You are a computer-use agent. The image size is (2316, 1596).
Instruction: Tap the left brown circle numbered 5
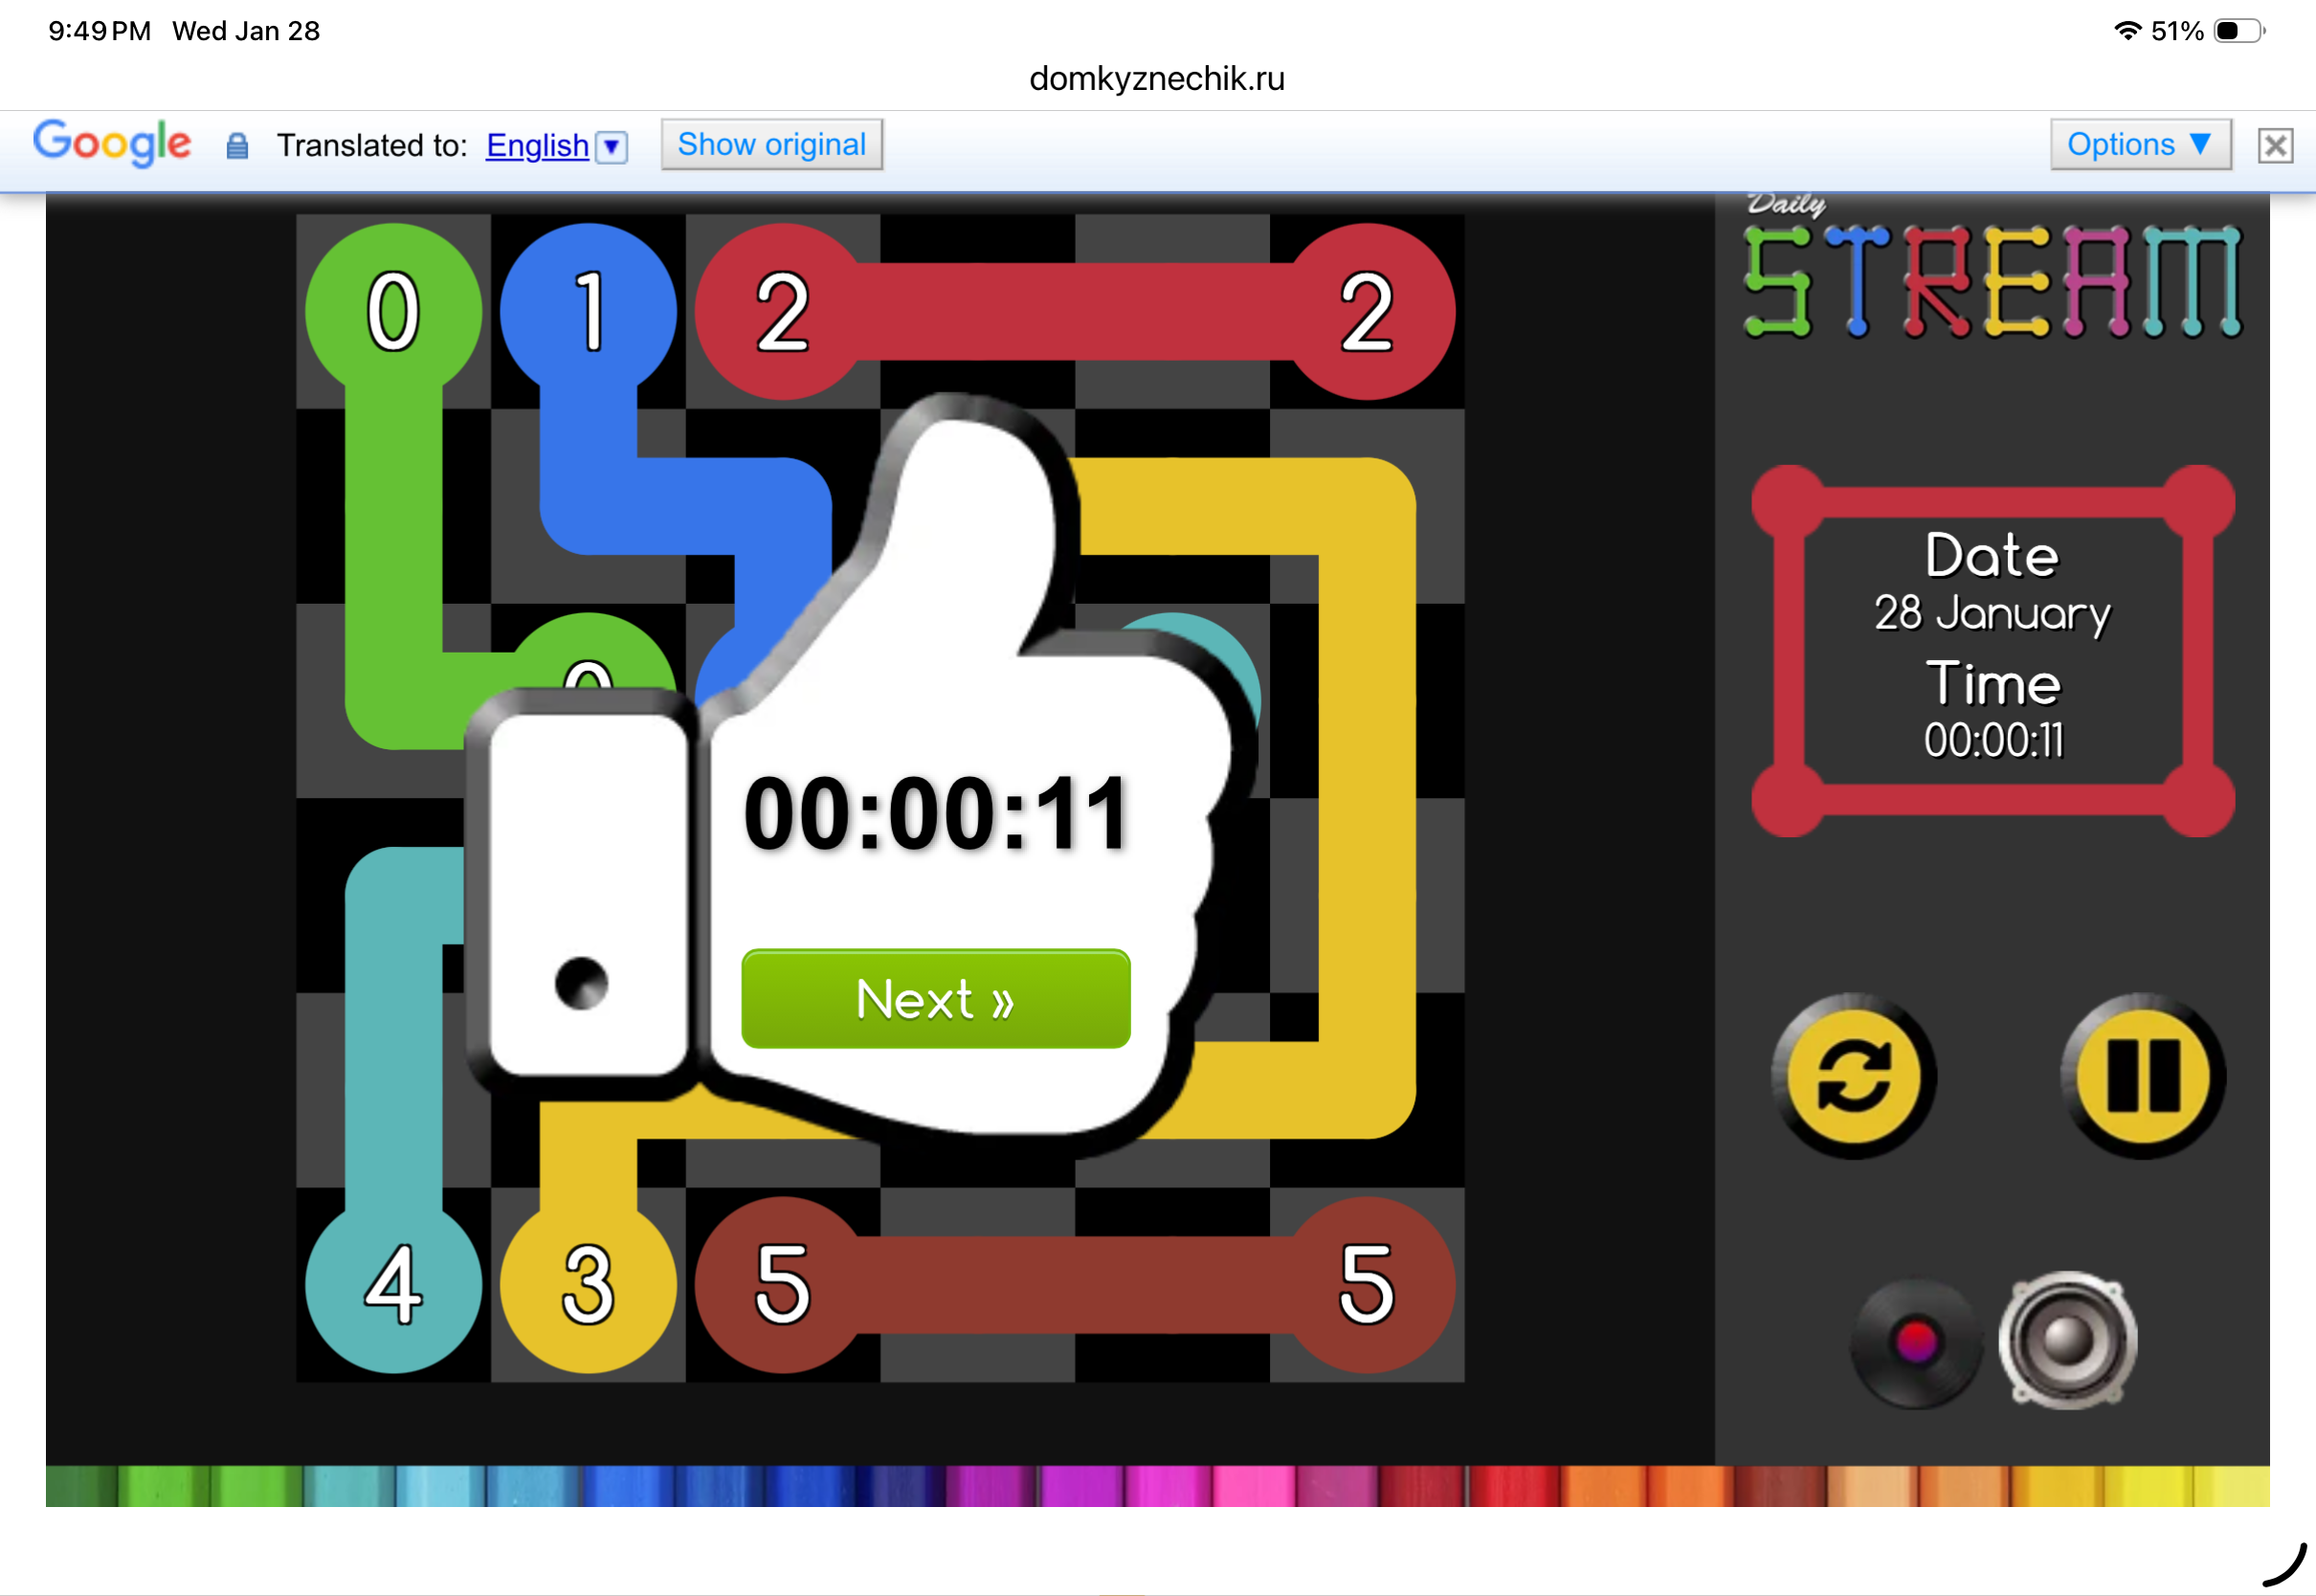(783, 1285)
